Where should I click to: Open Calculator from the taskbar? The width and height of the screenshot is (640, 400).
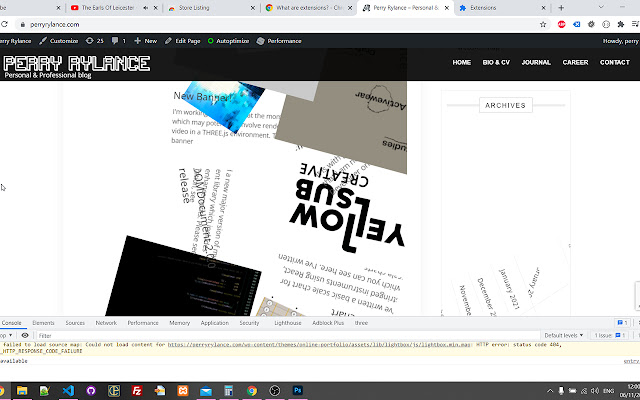[x=229, y=391]
